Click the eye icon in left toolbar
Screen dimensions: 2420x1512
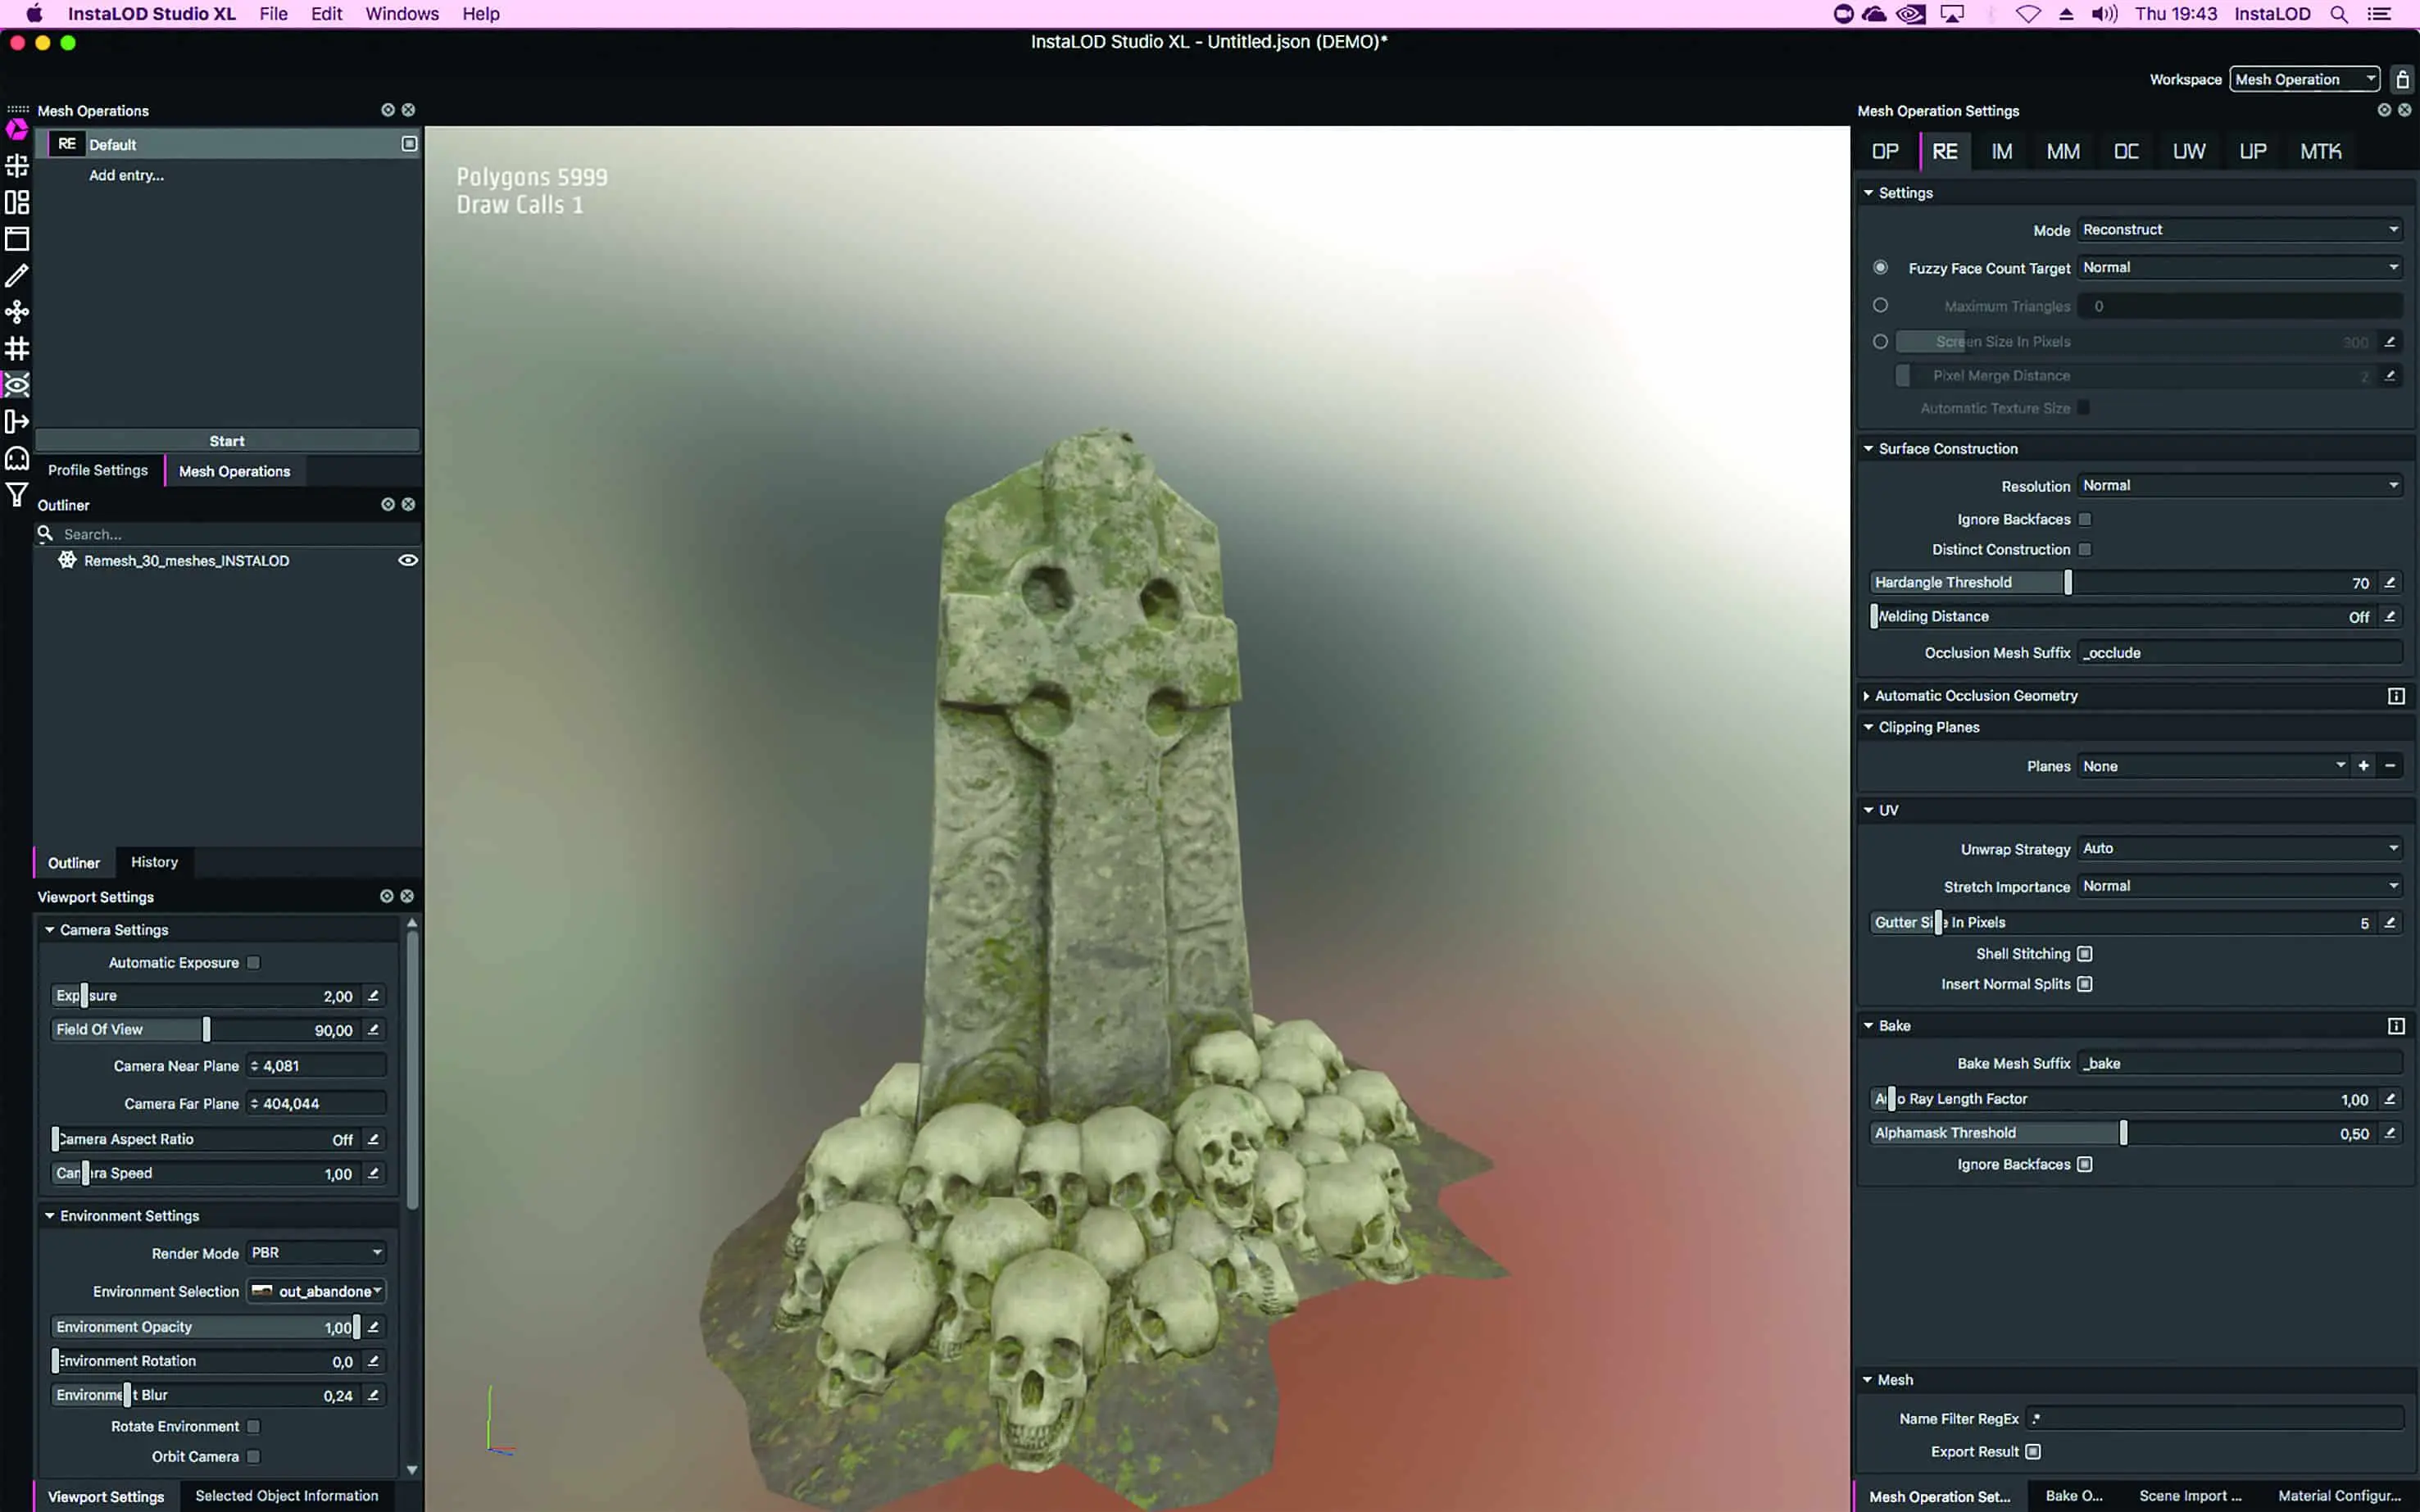(17, 385)
